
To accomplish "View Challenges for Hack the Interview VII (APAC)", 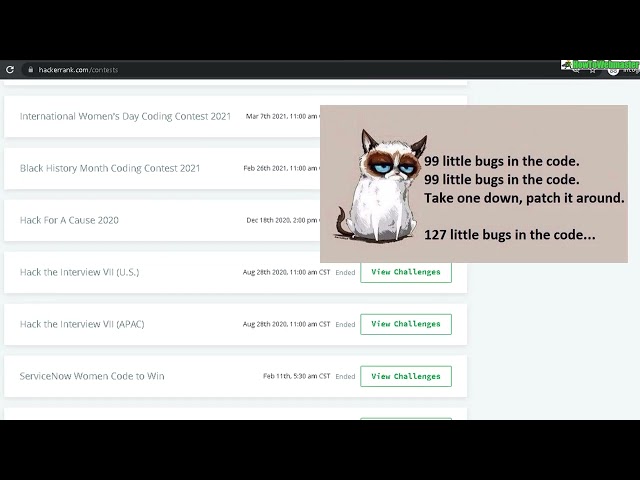I will point(406,324).
